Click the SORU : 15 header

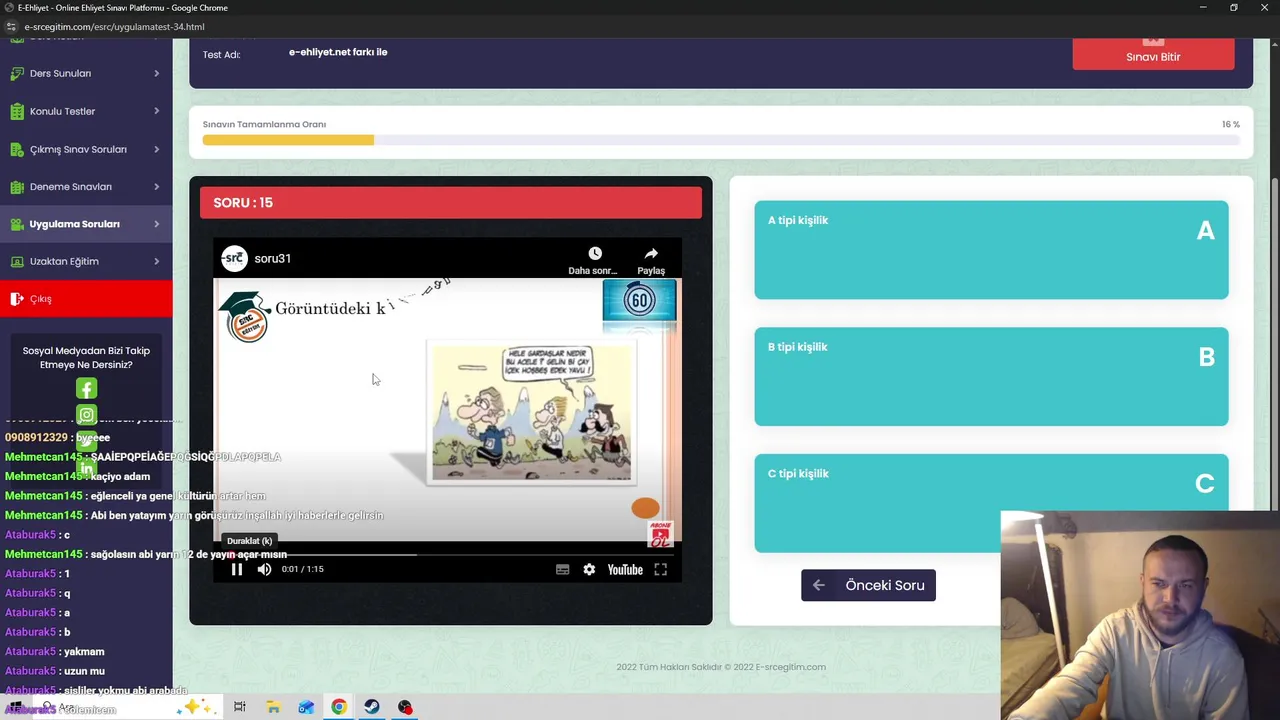point(451,202)
